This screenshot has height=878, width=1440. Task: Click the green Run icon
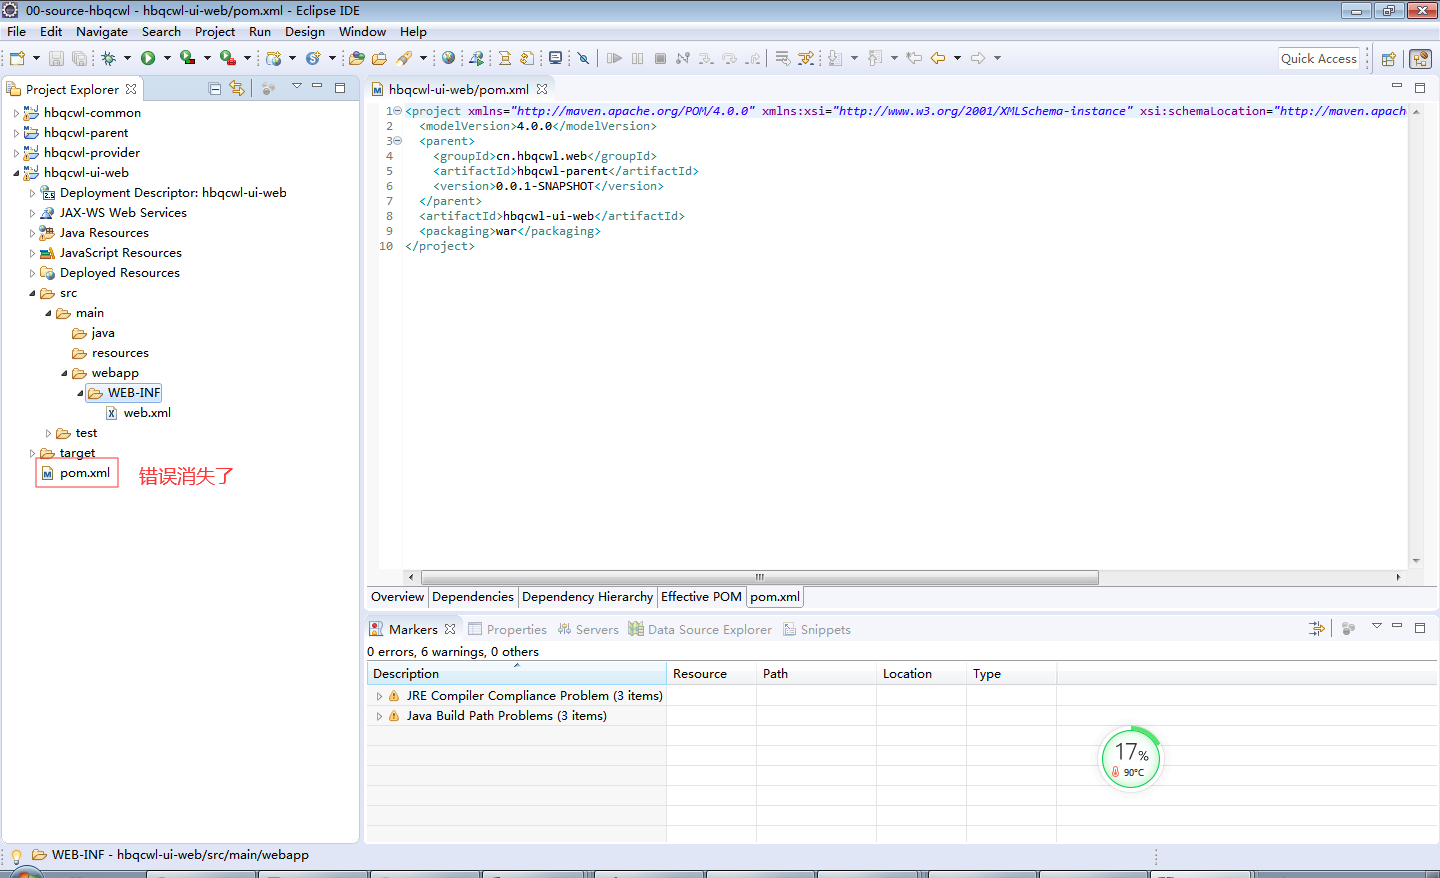[148, 58]
